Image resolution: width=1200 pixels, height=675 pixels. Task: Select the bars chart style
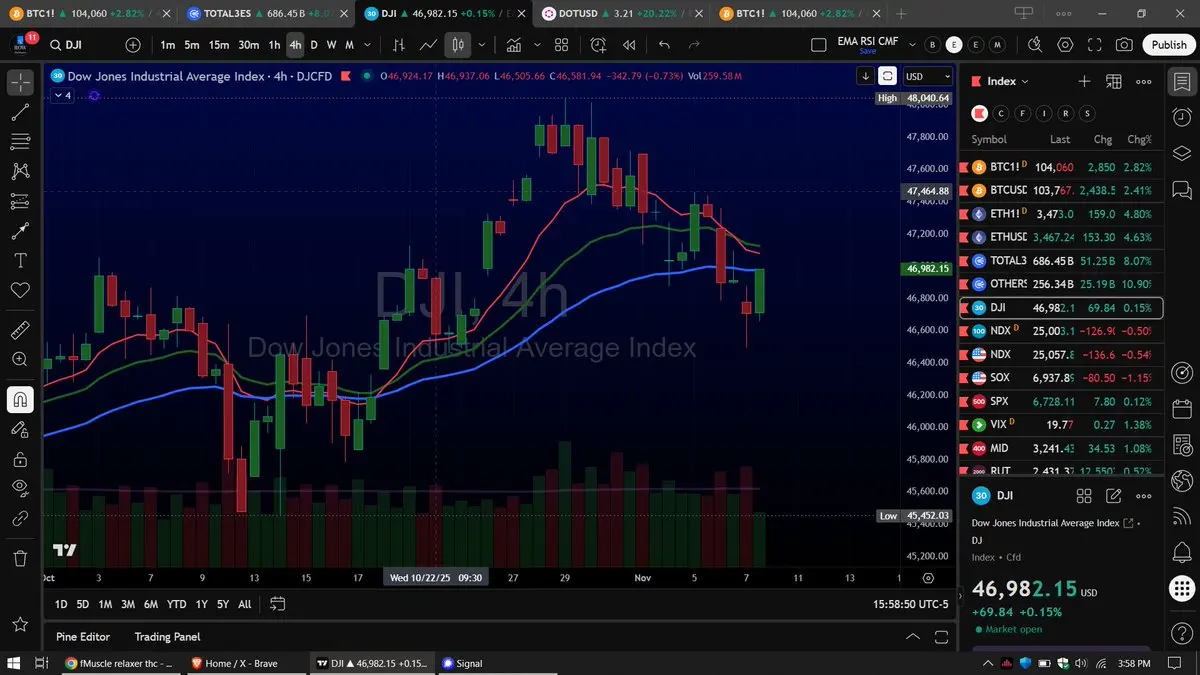coord(399,45)
